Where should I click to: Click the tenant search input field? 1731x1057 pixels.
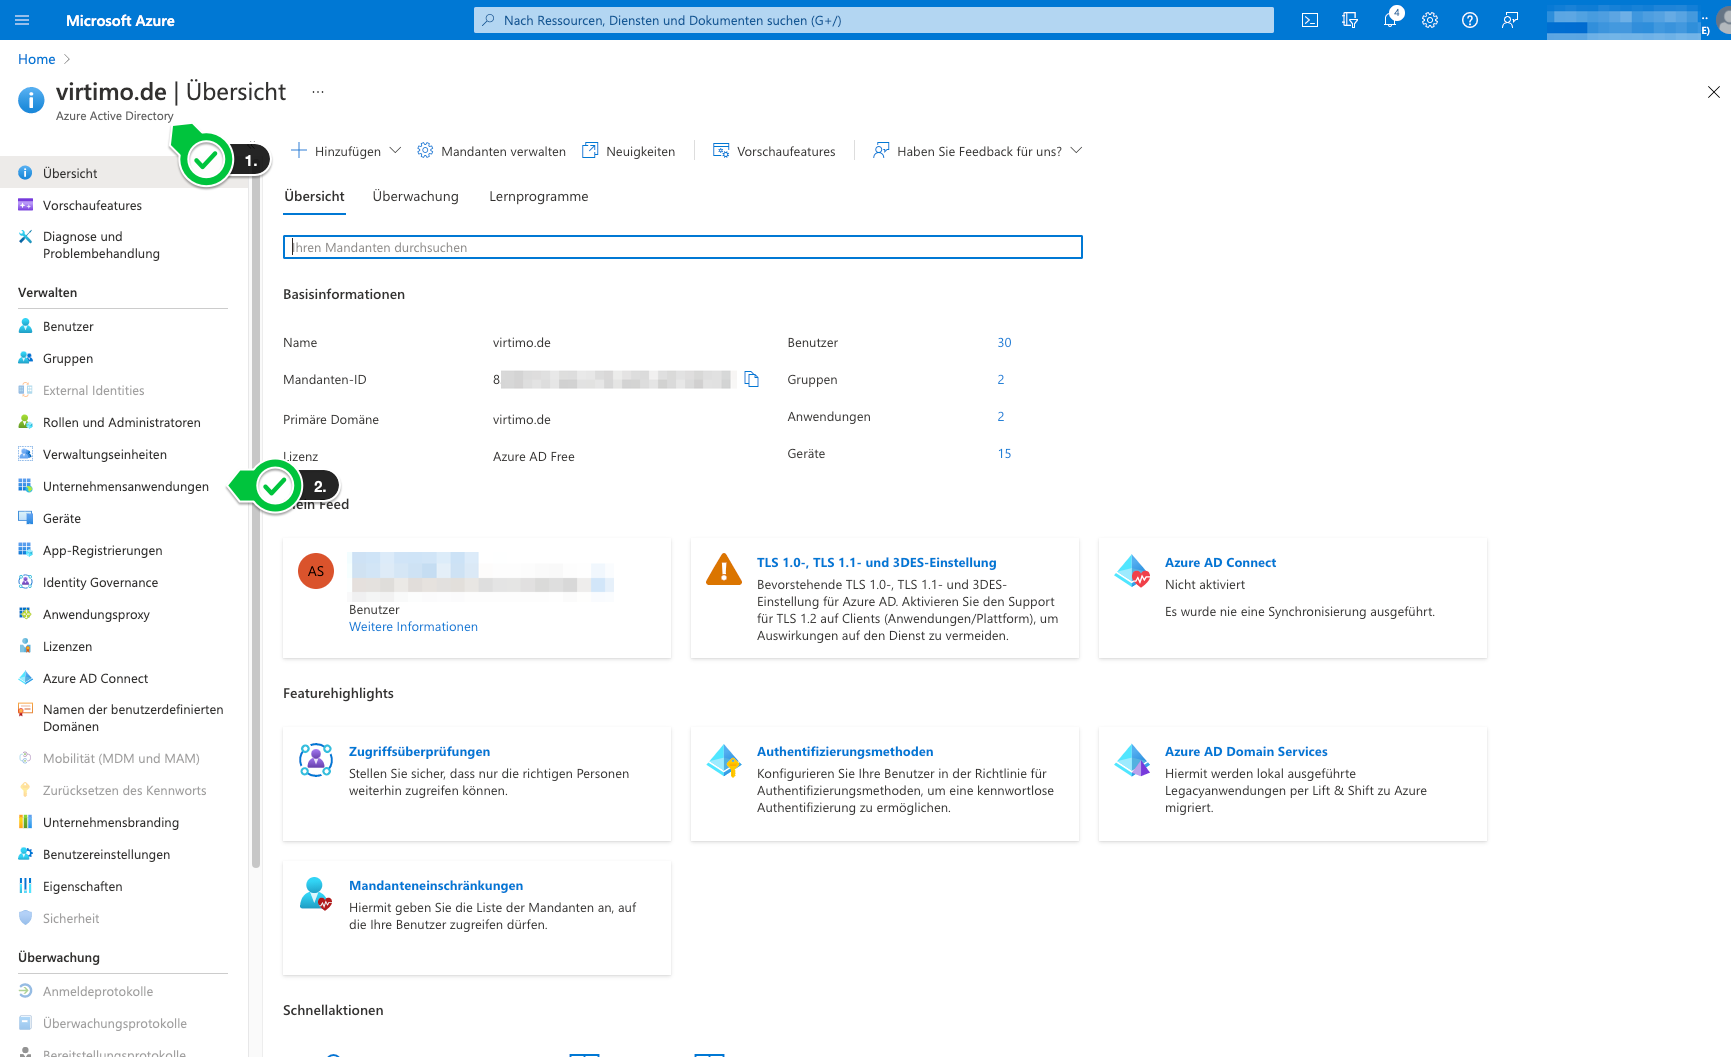683,247
